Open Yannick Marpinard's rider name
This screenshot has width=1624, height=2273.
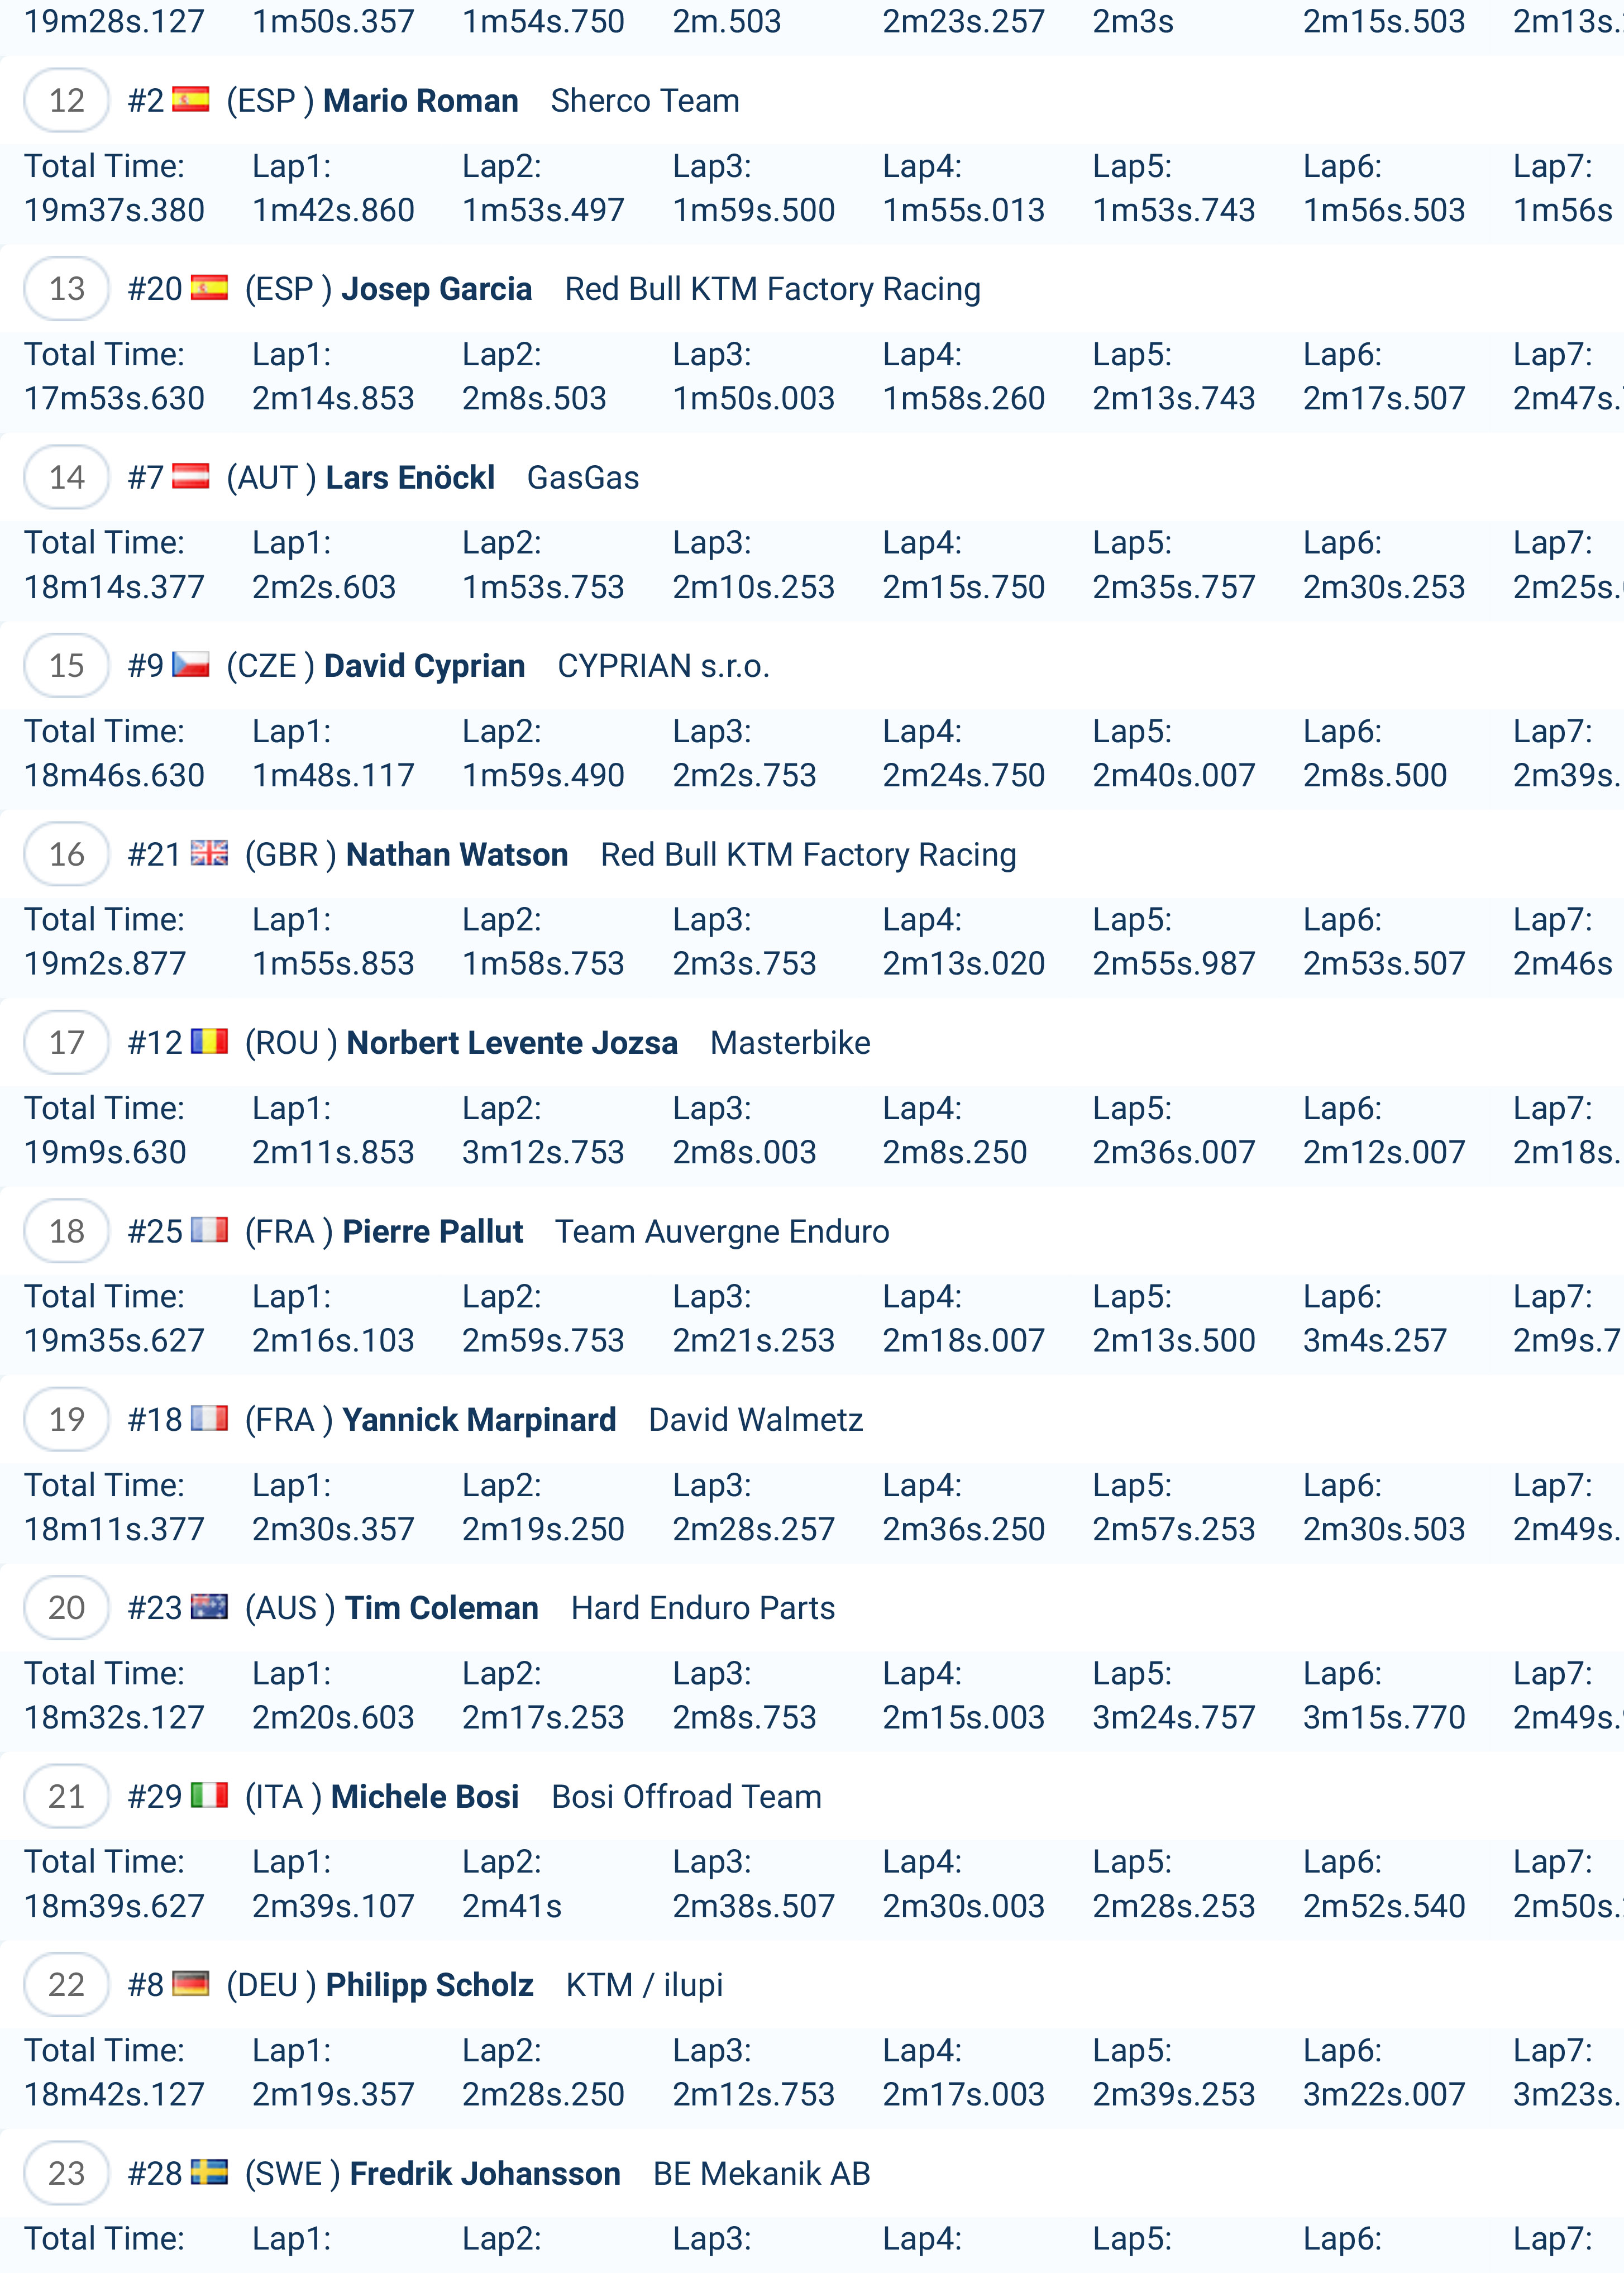point(479,1420)
